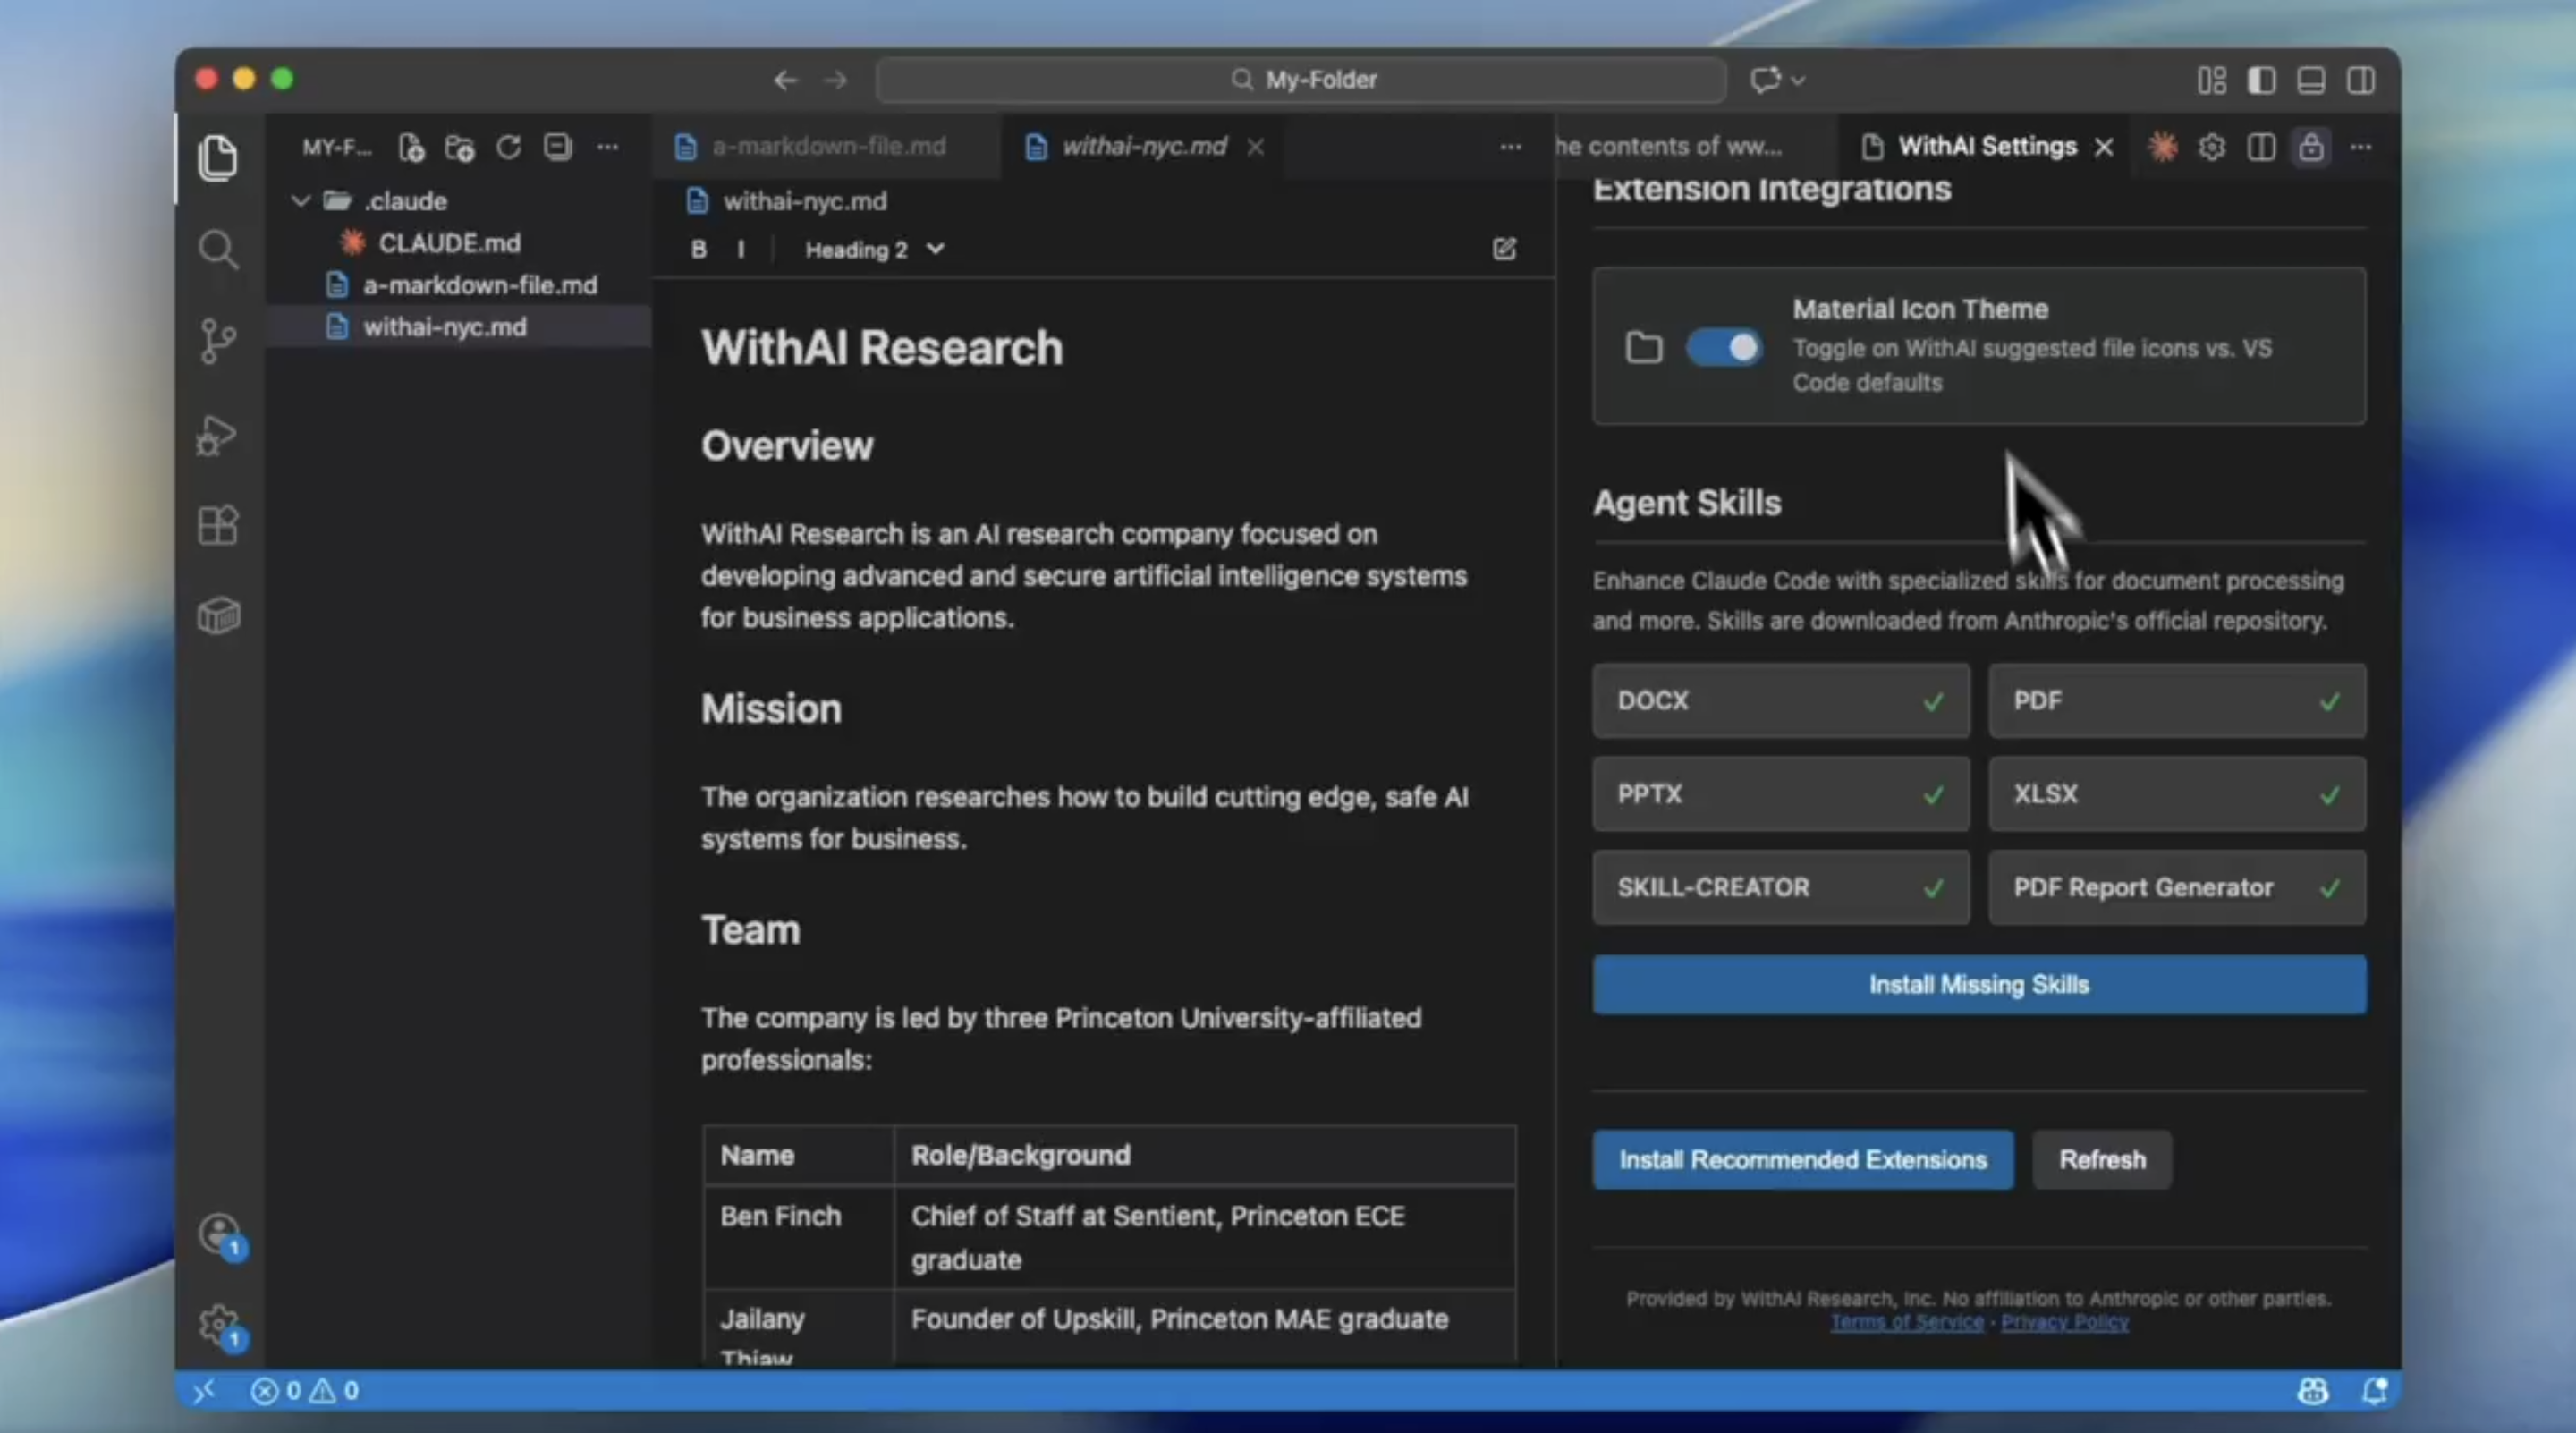Toggle bold formatting in the markdown toolbar
The width and height of the screenshot is (2576, 1433).
pyautogui.click(x=698, y=249)
